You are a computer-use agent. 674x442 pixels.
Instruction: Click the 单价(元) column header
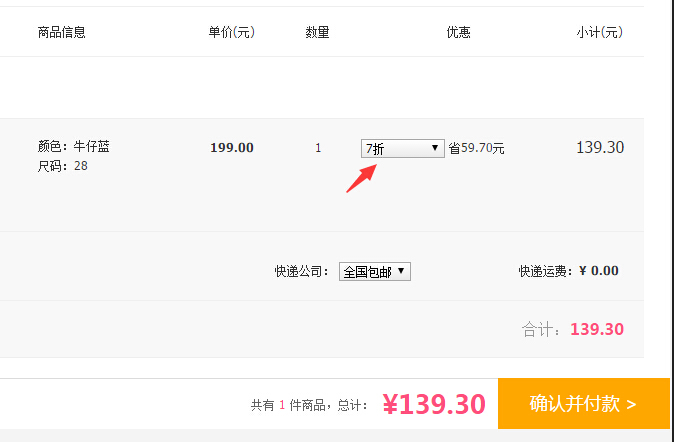click(232, 32)
